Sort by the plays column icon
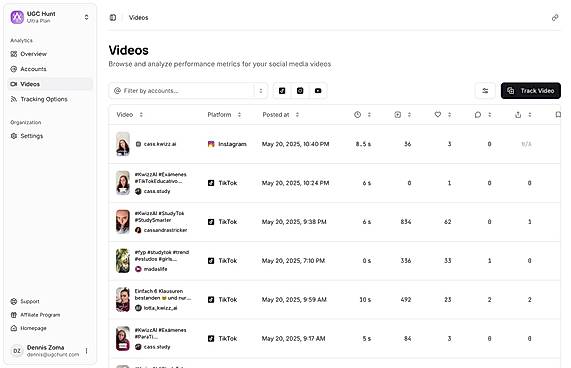571x368 pixels. click(402, 115)
